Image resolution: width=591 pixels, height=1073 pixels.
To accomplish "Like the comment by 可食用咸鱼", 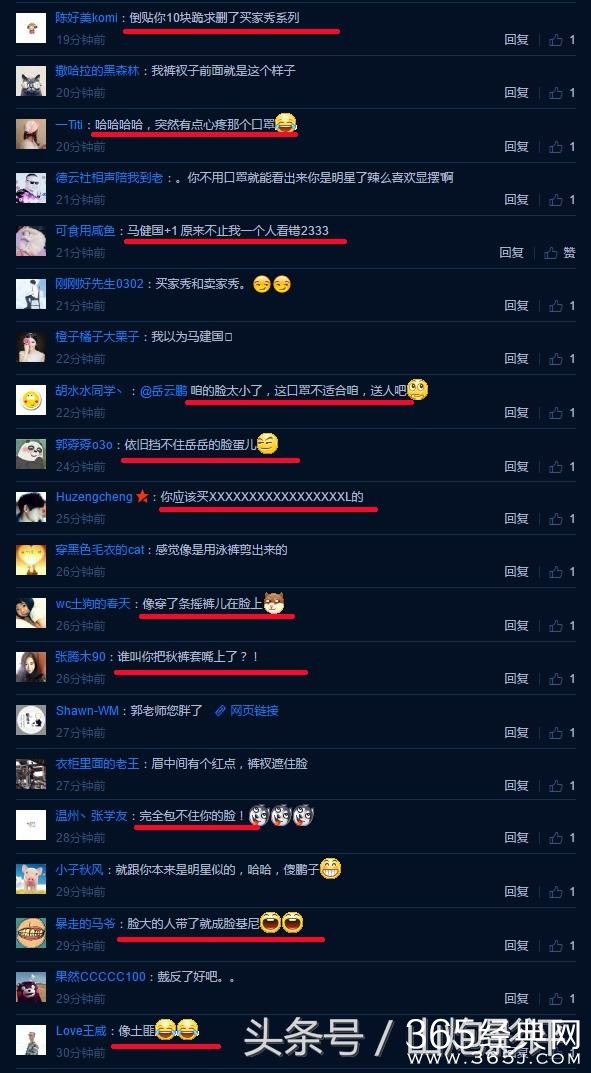I will 551,253.
